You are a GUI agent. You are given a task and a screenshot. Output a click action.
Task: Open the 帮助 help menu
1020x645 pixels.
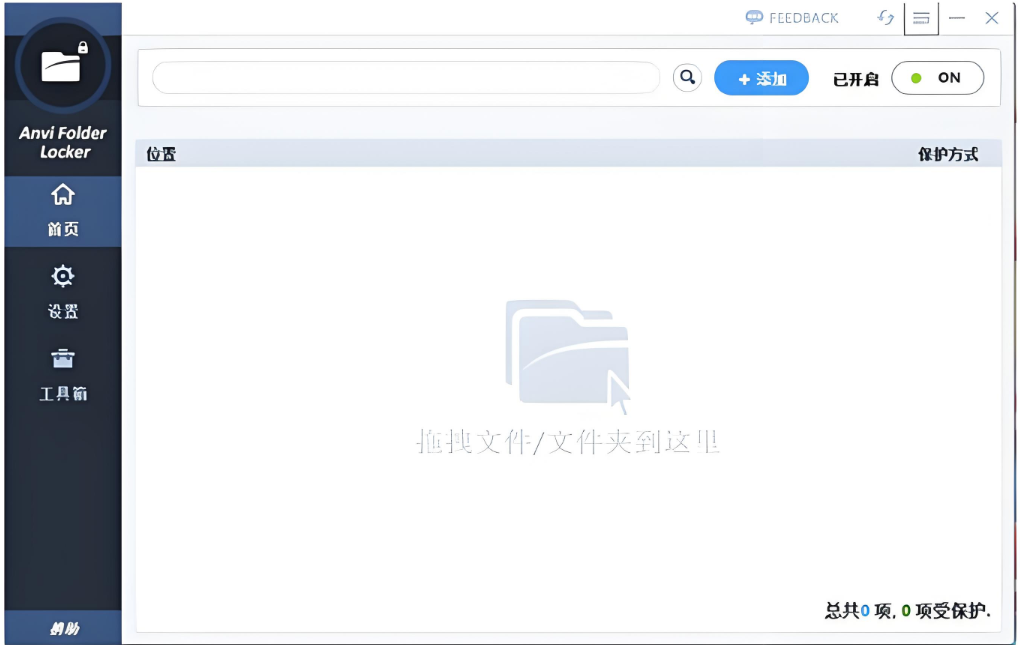pyautogui.click(x=62, y=629)
